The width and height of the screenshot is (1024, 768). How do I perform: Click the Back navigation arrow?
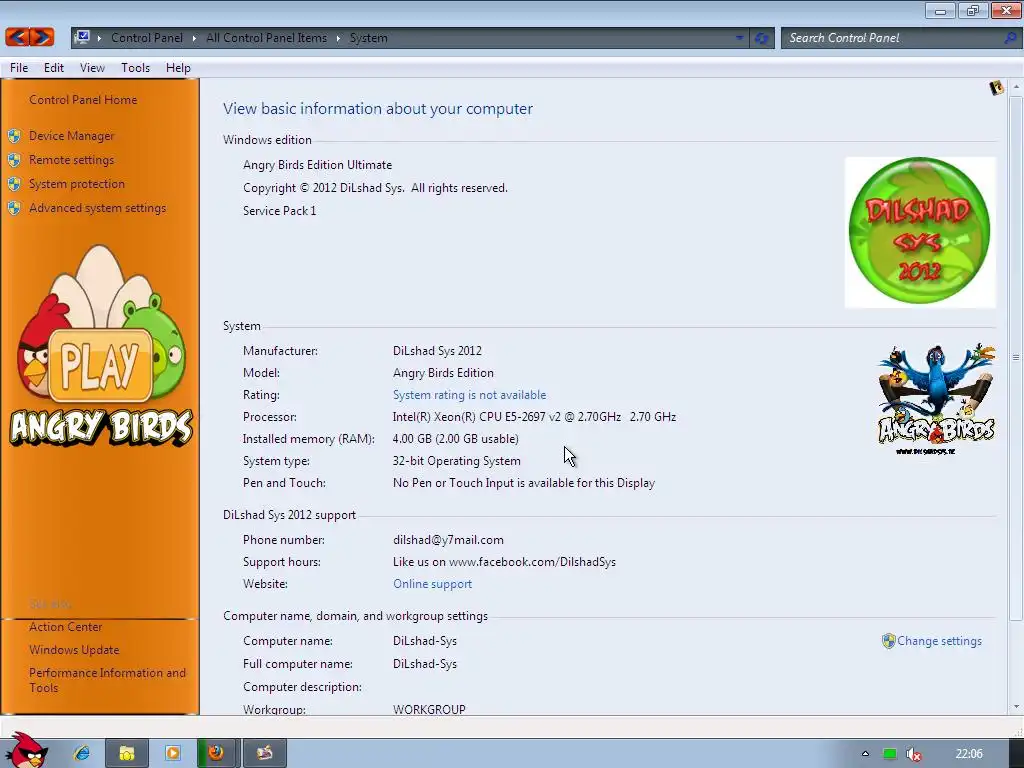pyautogui.click(x=18, y=37)
